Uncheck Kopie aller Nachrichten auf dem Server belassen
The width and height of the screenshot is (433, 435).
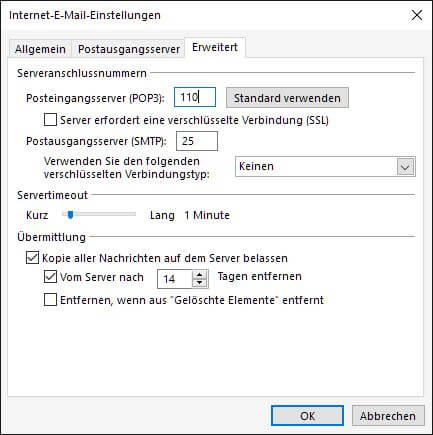(32, 258)
